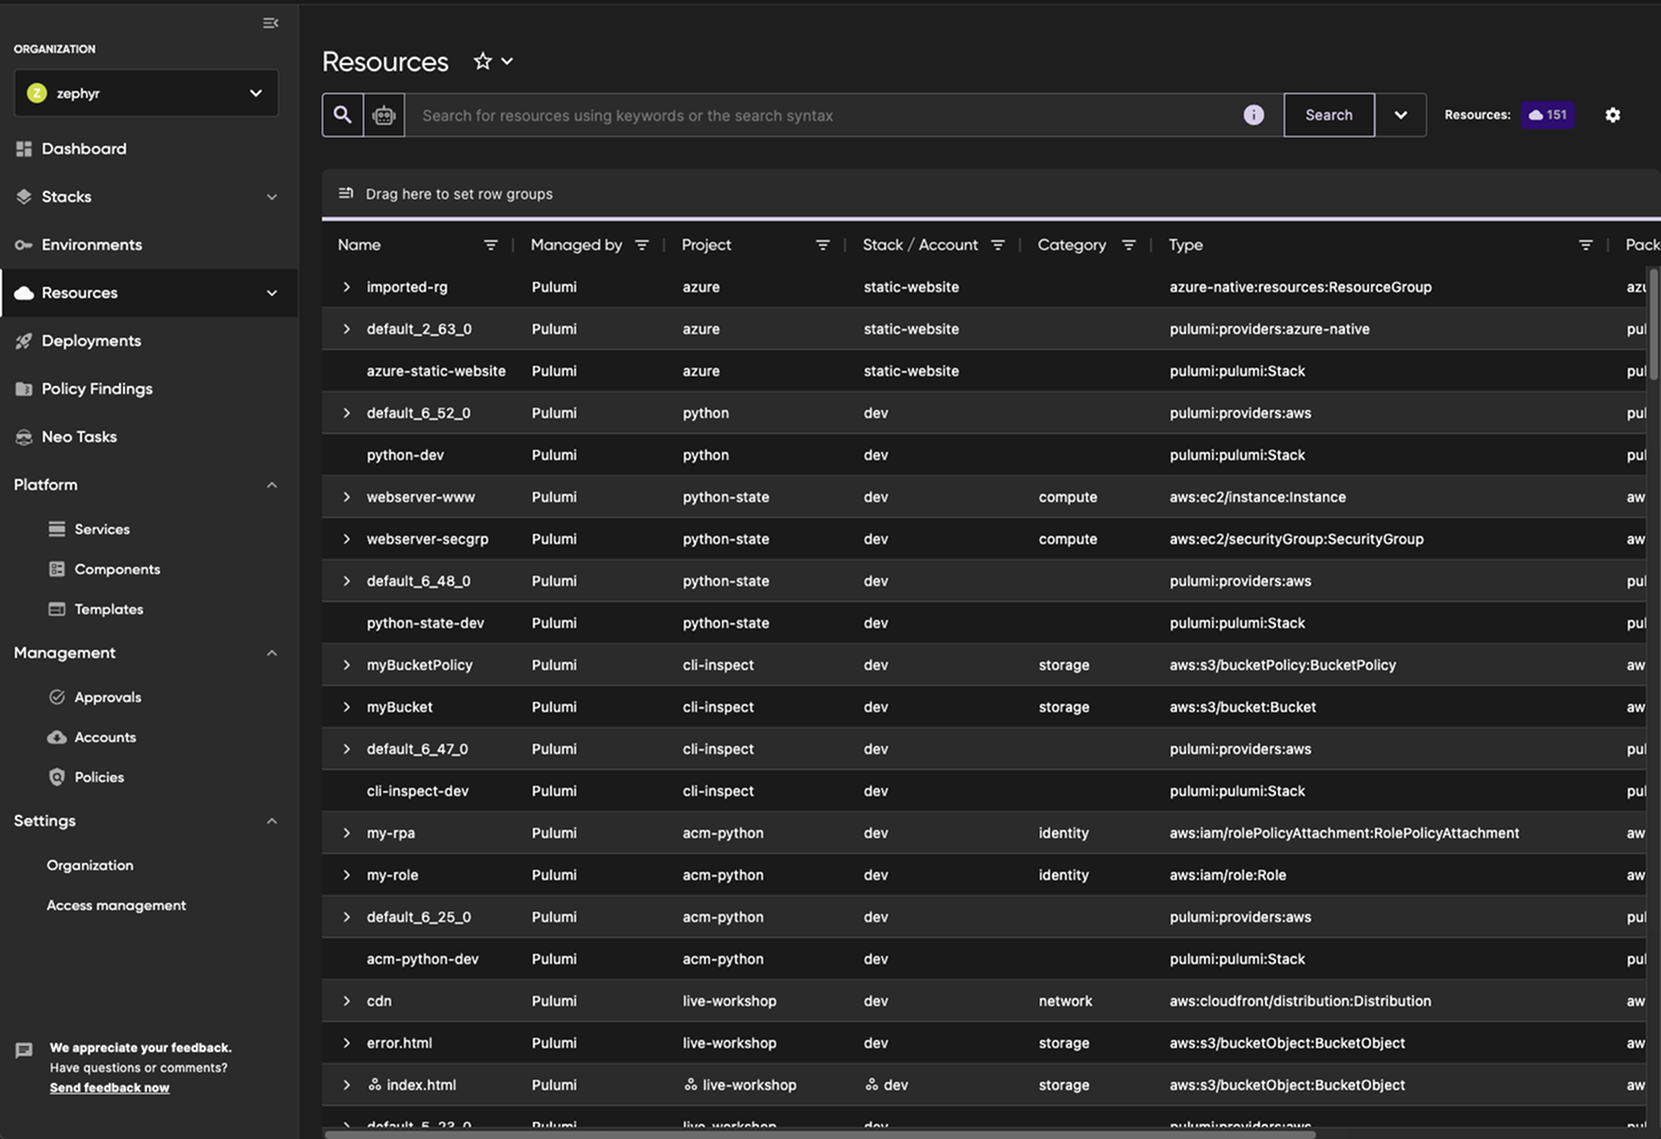Image resolution: width=1661 pixels, height=1139 pixels.
Task: Click the identity category cell for my-role
Action: click(1063, 875)
